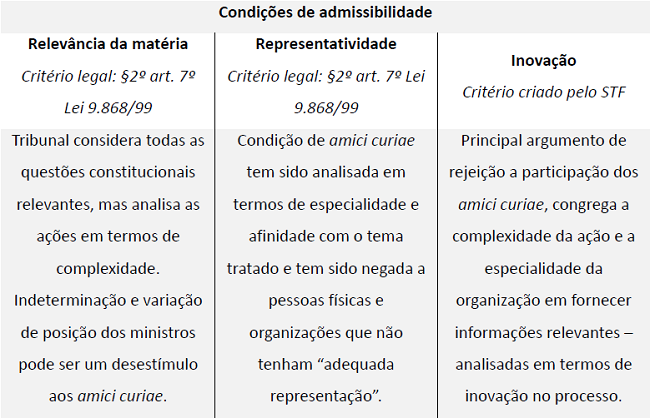Click "Lei 9.868/99" under Relevância da matéria
The width and height of the screenshot is (650, 418).
coord(108,107)
